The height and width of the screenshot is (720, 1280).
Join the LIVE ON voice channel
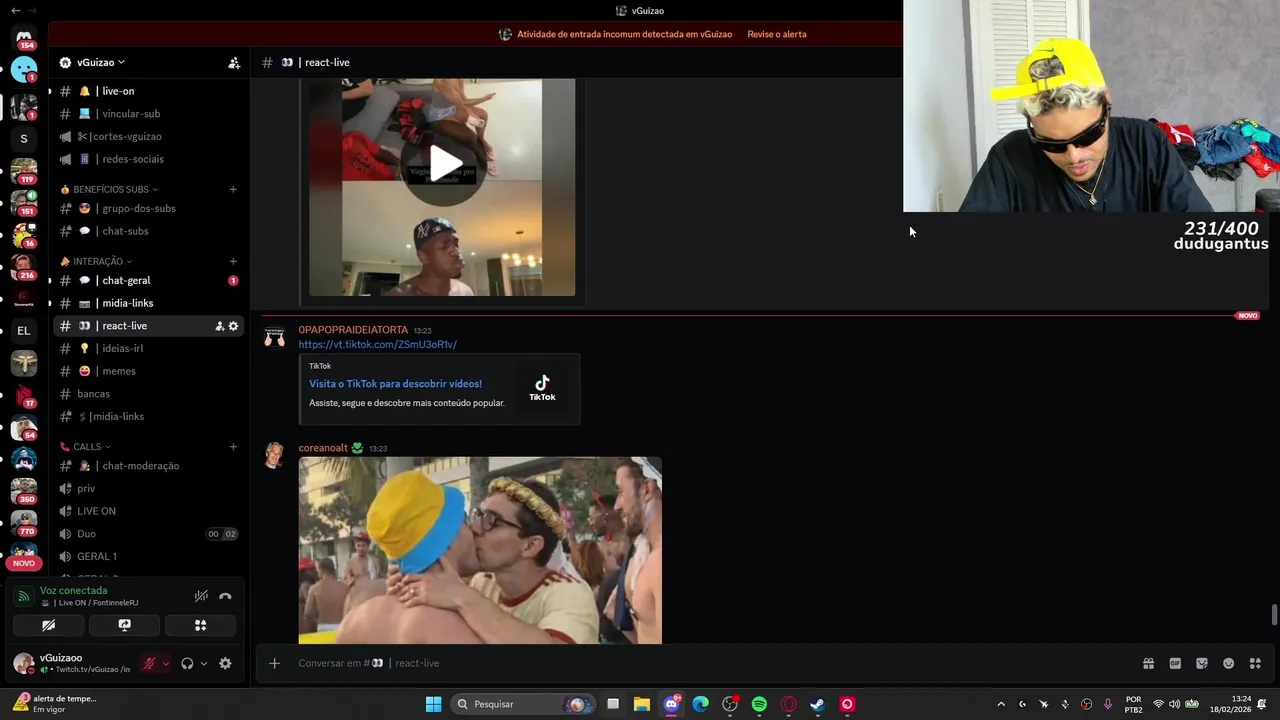[148, 511]
